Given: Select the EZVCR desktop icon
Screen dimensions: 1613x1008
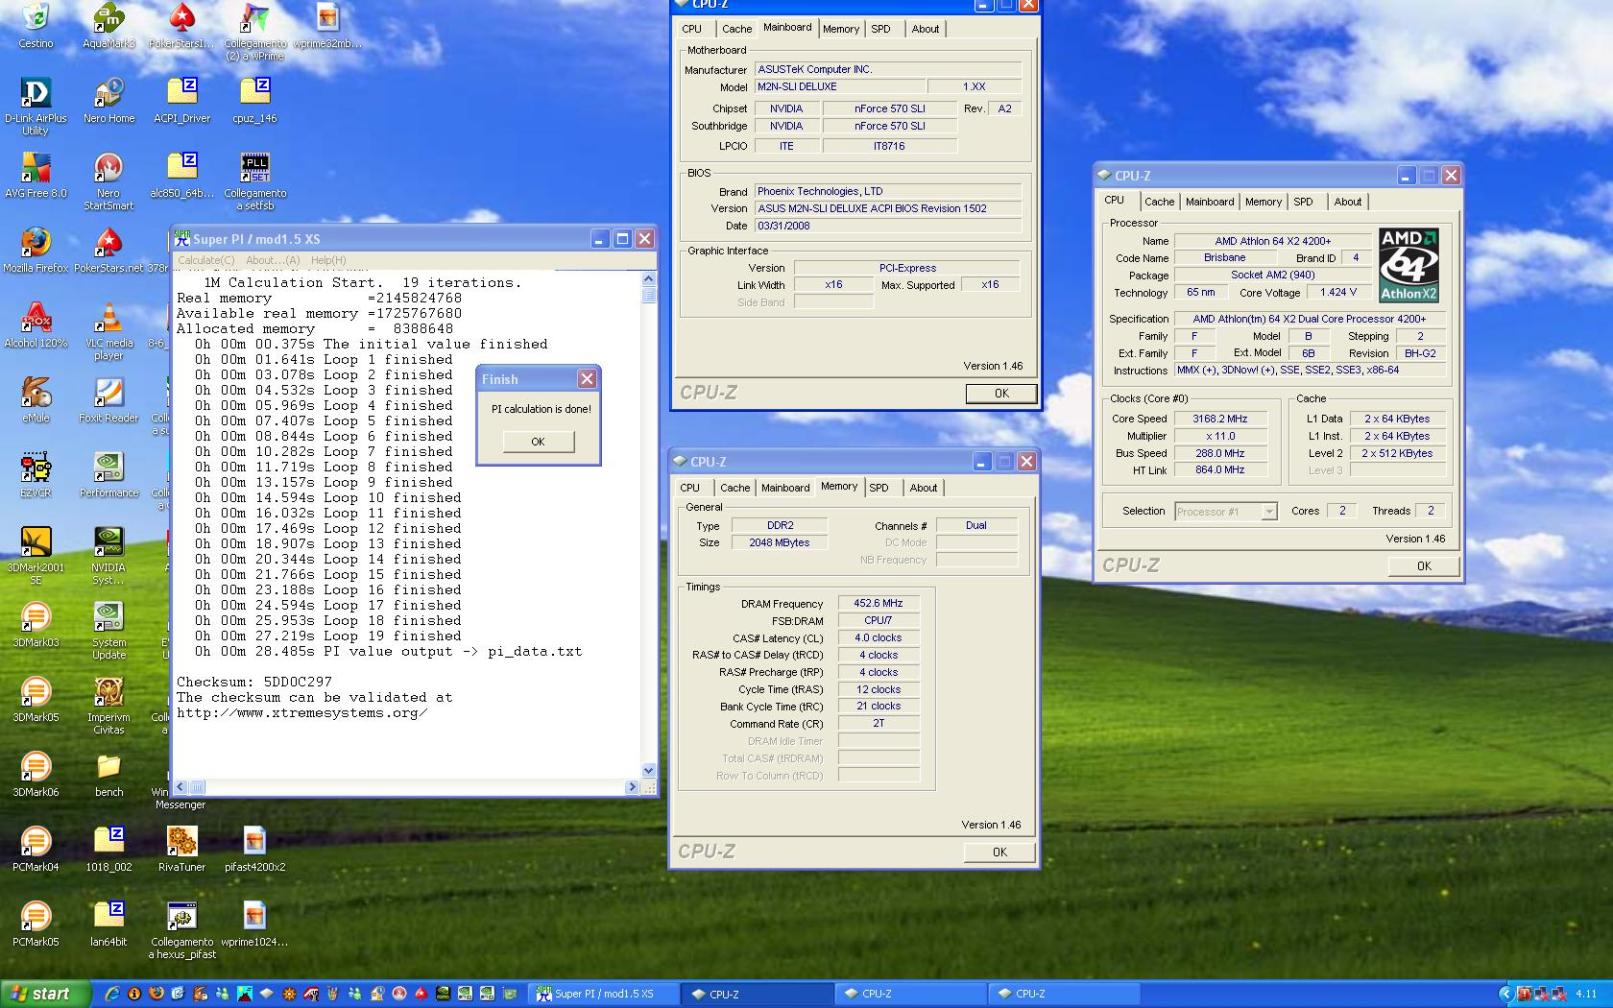Looking at the screenshot, I should (35, 475).
